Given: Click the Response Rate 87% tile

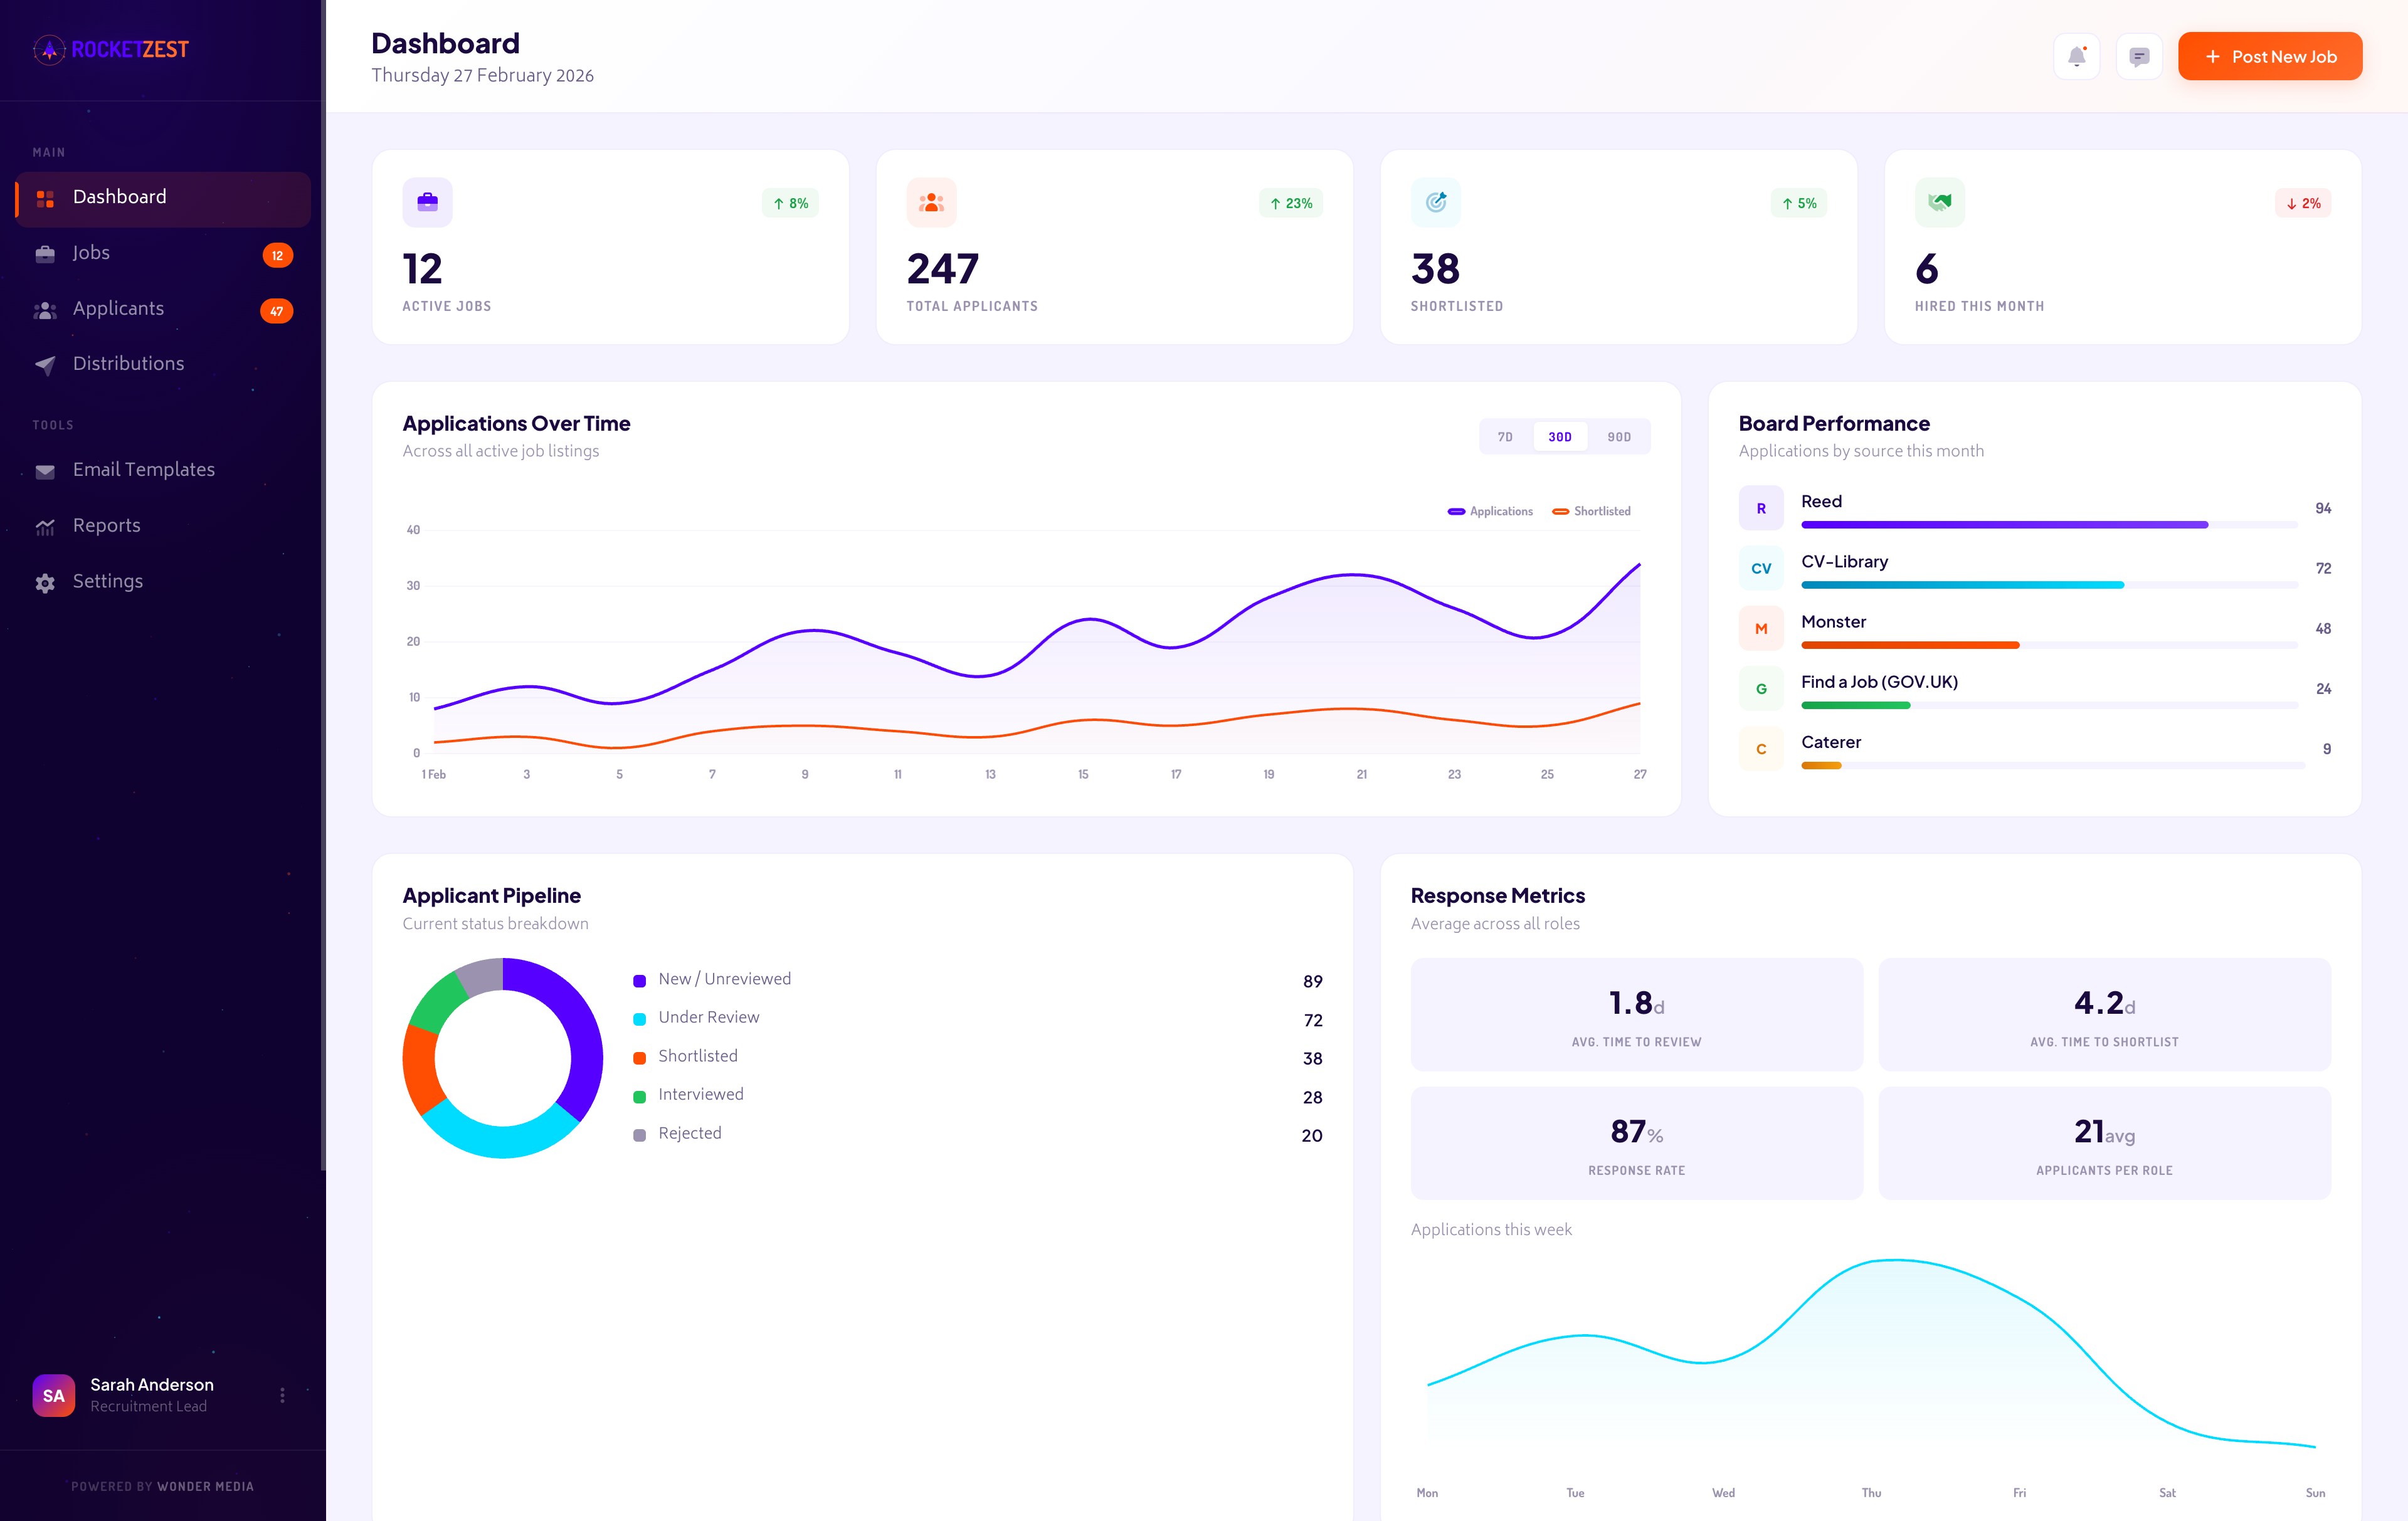Looking at the screenshot, I should [1636, 1143].
